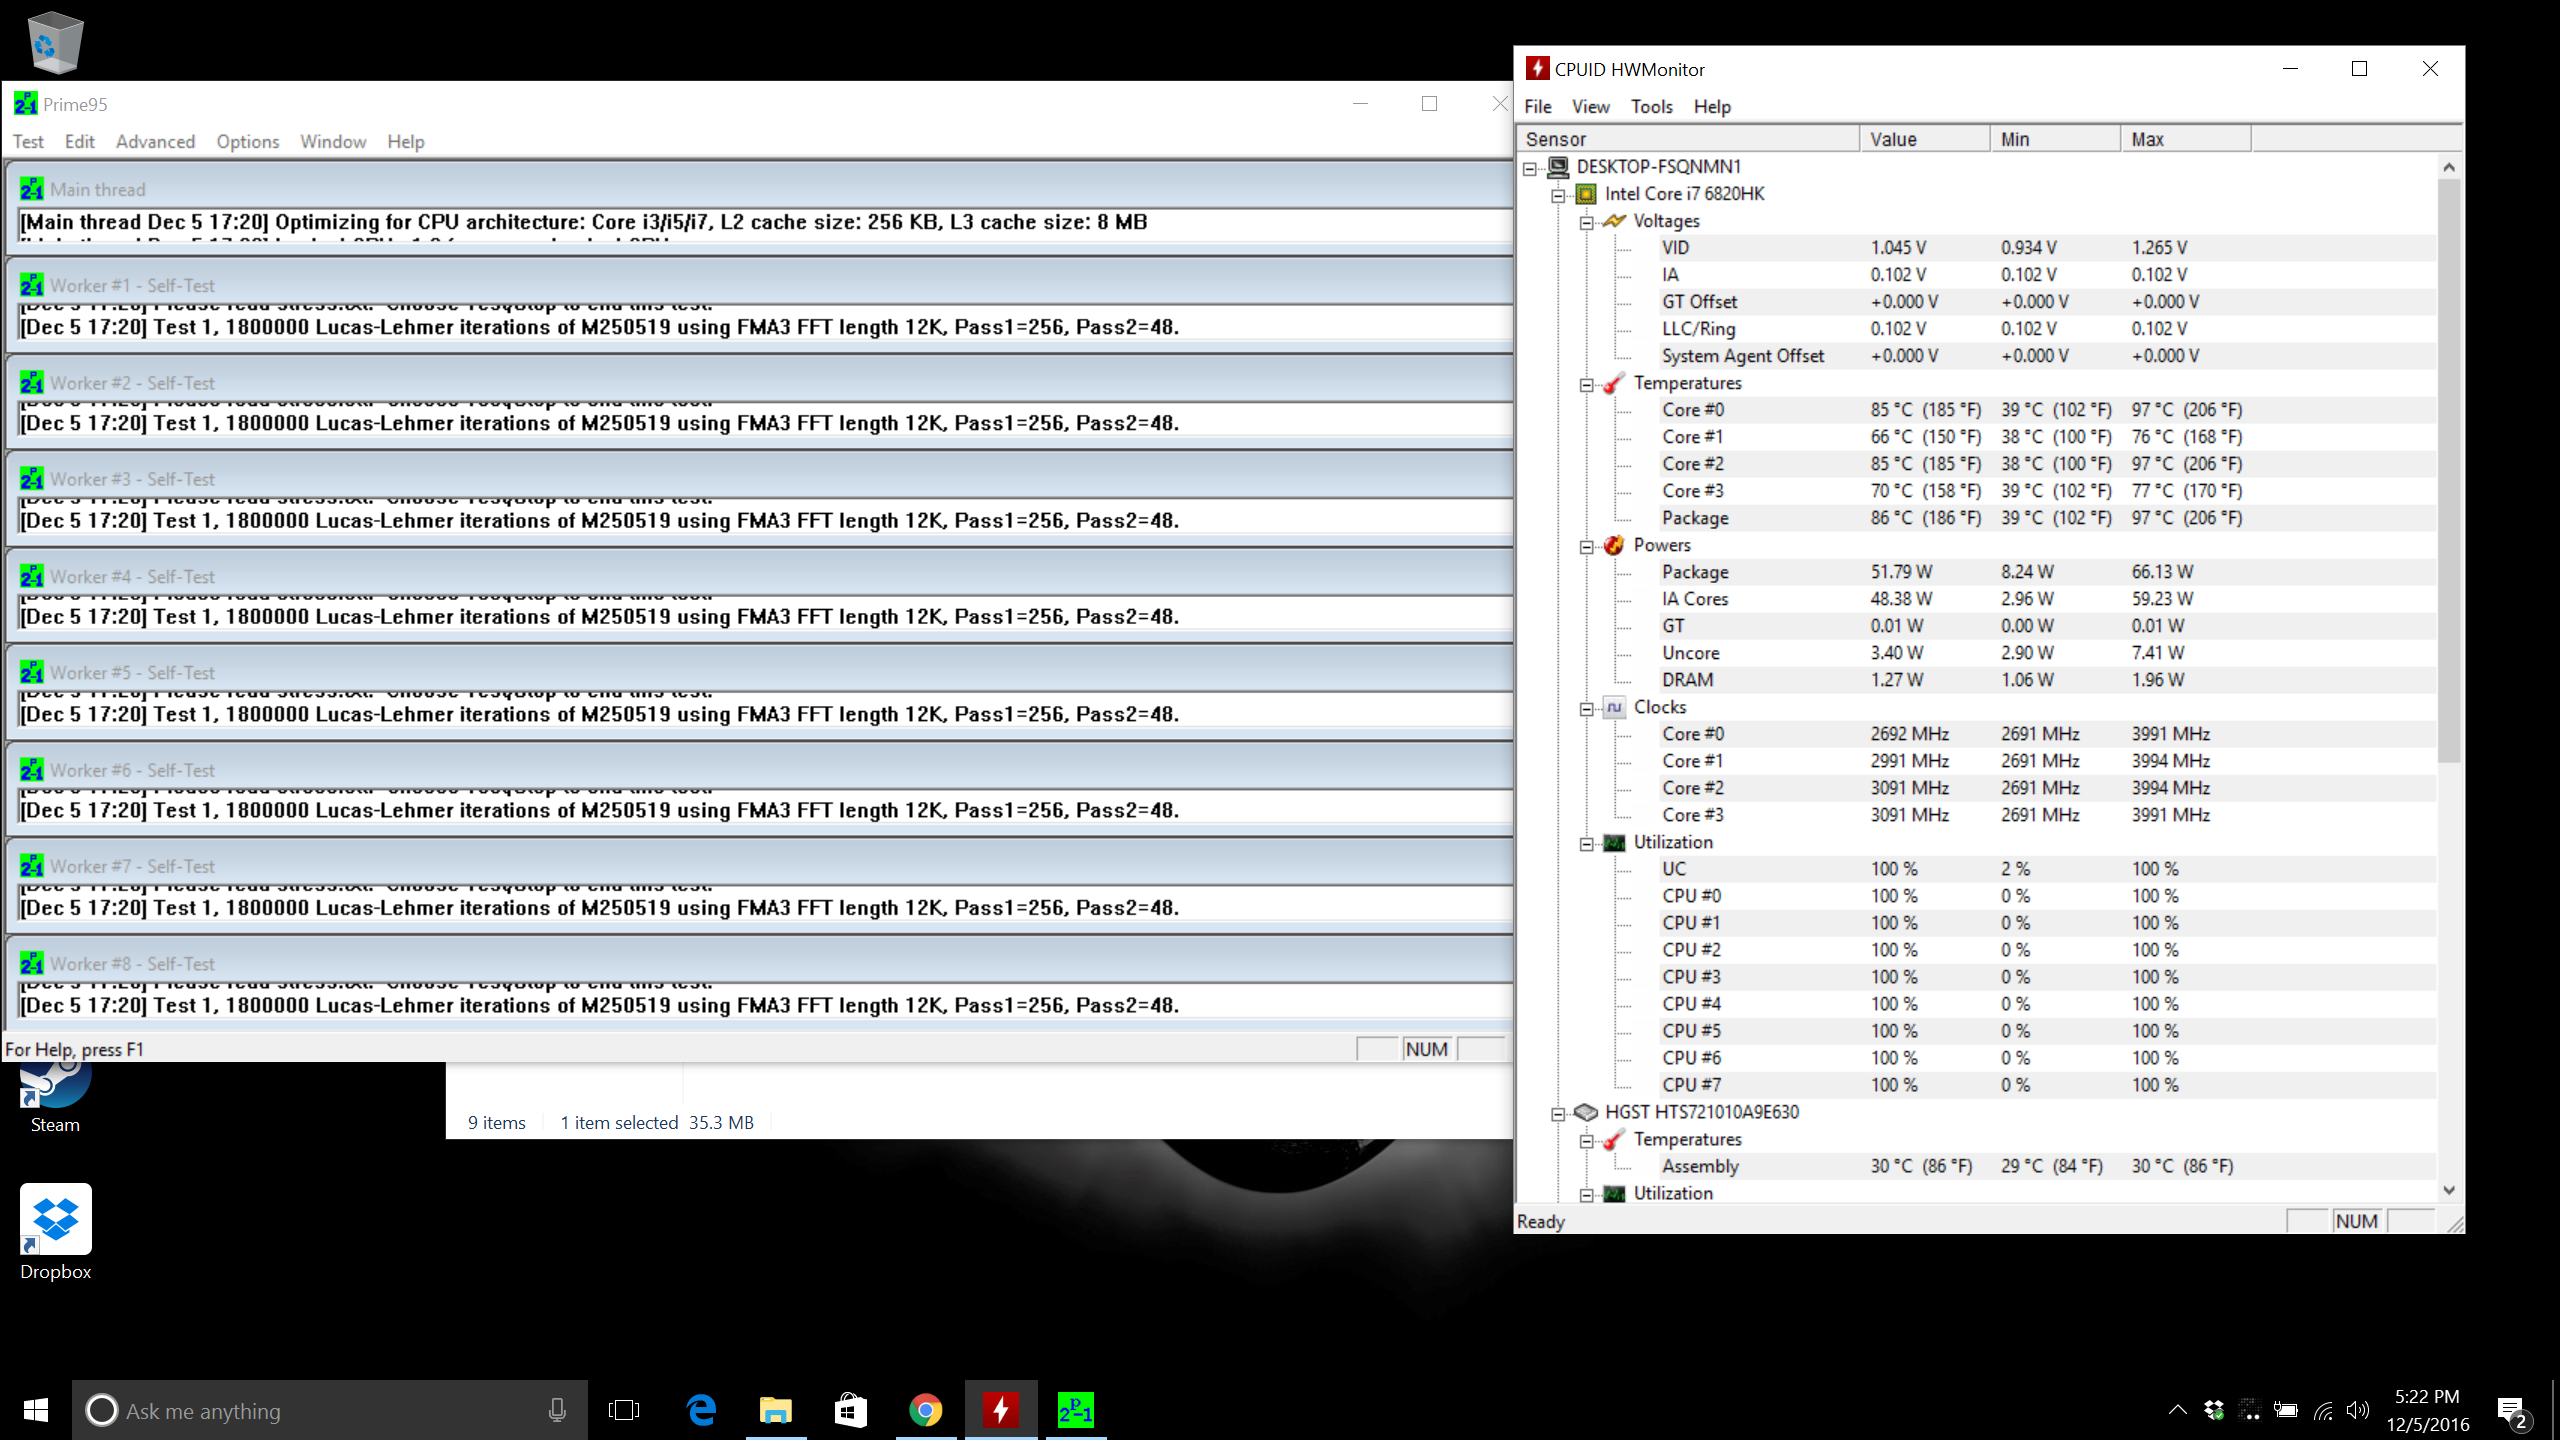Click the Value column header
The width and height of the screenshot is (2560, 1440).
[x=1924, y=139]
